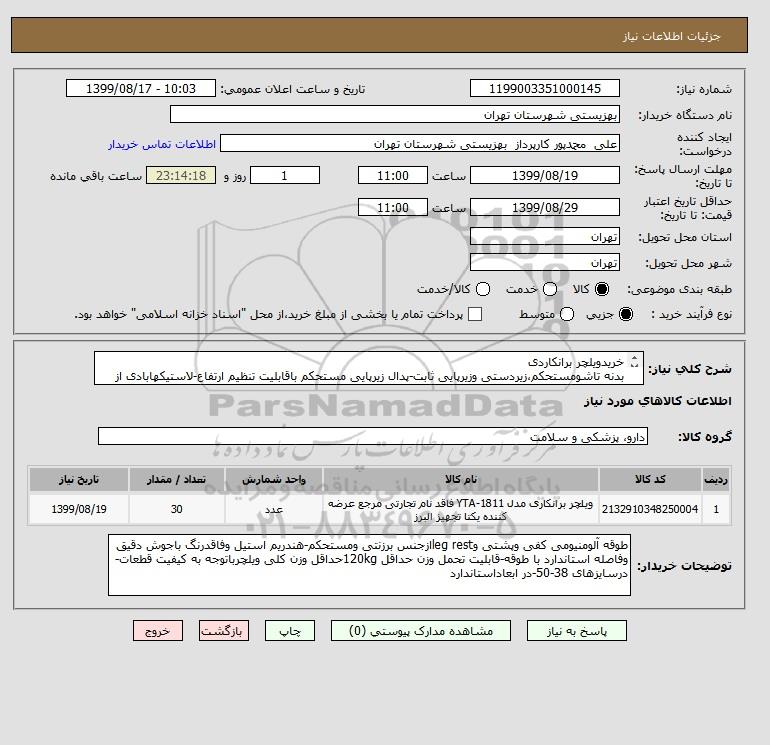
Task: Click the خروج button
Action: point(158,631)
